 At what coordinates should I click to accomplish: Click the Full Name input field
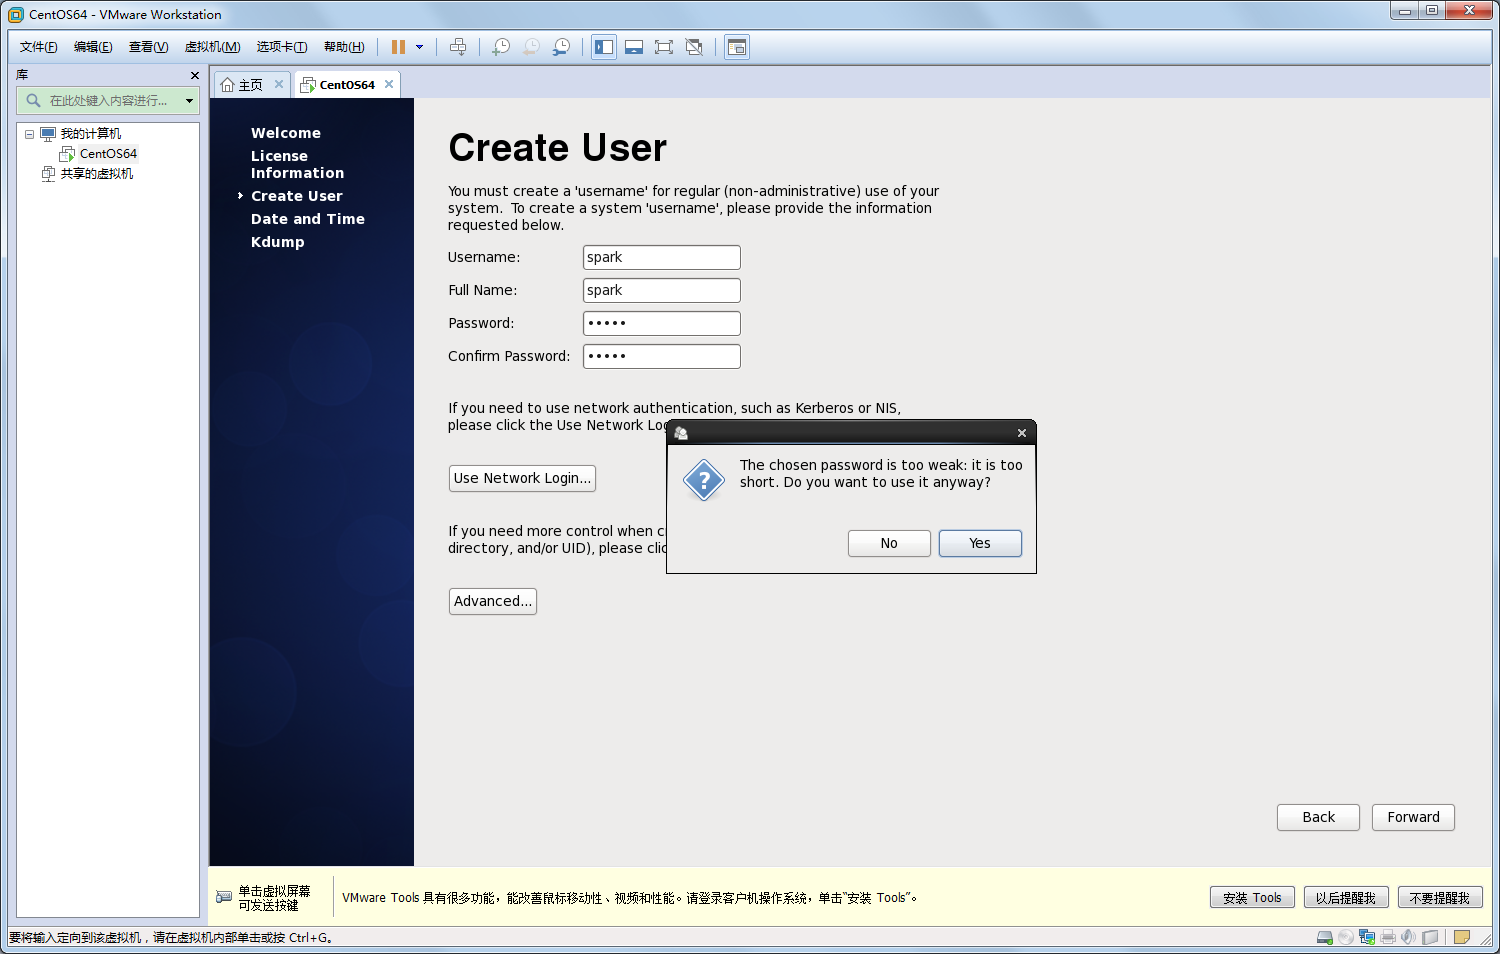(x=662, y=290)
